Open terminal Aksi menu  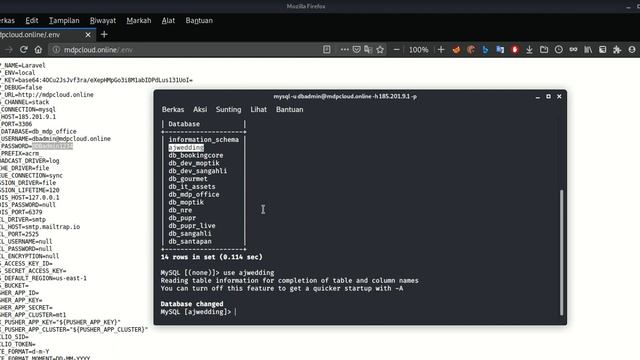(x=200, y=109)
